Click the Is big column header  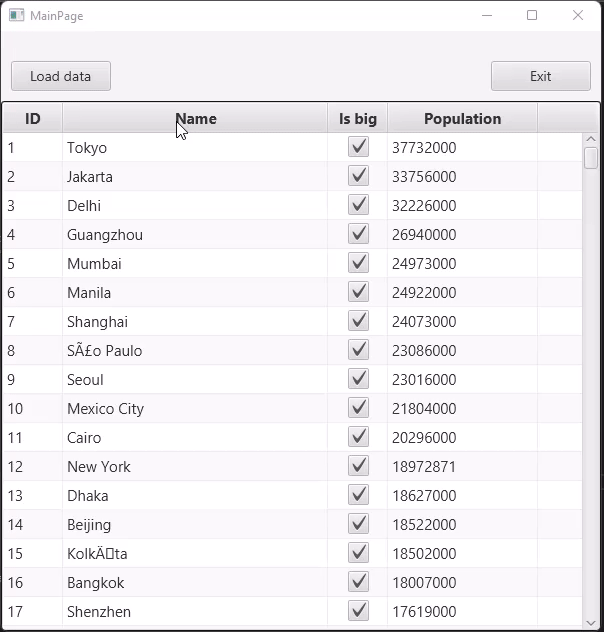click(357, 119)
